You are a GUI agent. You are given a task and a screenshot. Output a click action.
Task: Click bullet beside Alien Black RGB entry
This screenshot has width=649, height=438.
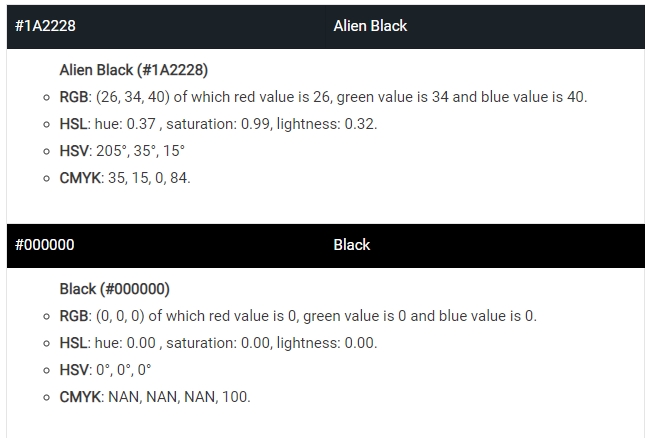coord(46,98)
